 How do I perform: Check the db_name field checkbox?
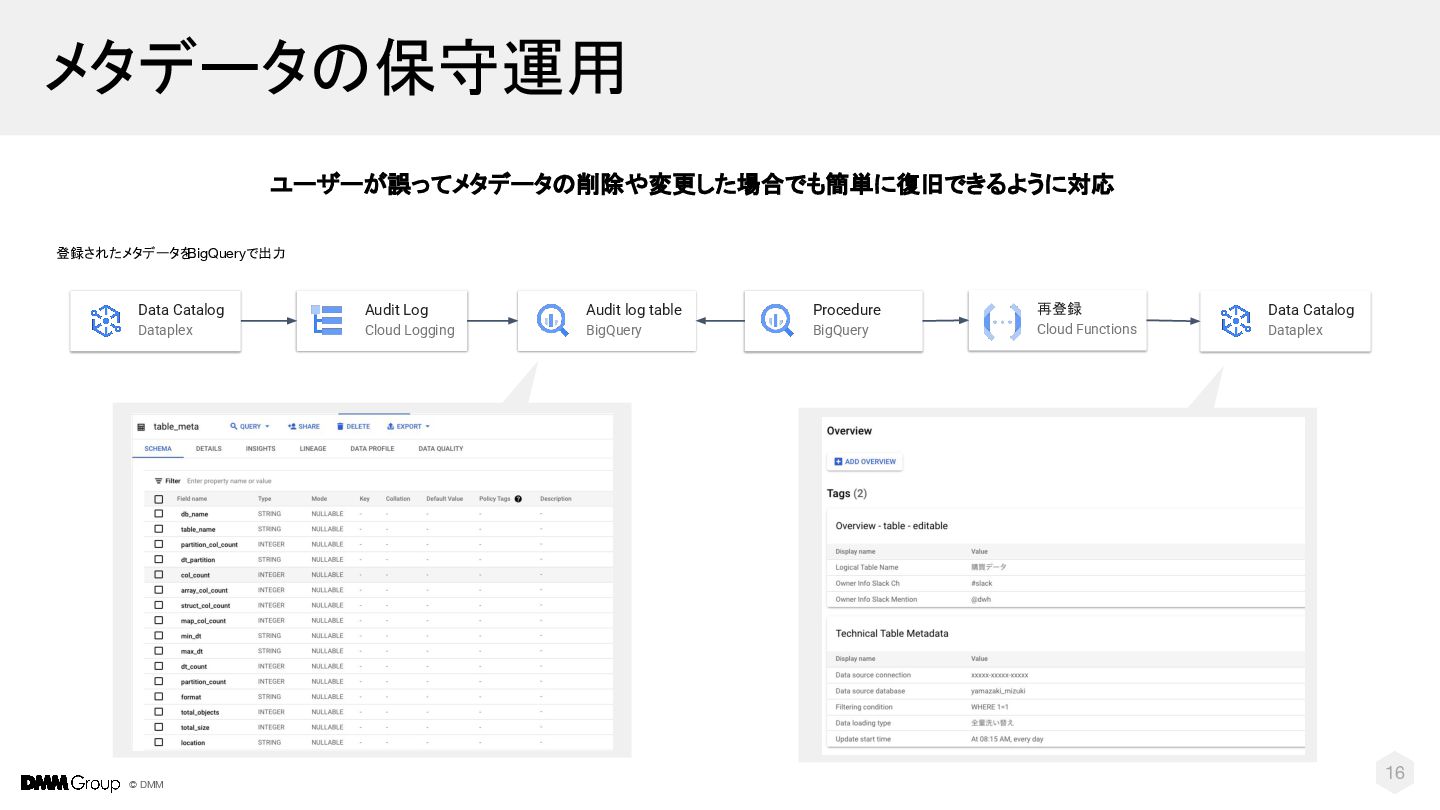click(x=158, y=514)
